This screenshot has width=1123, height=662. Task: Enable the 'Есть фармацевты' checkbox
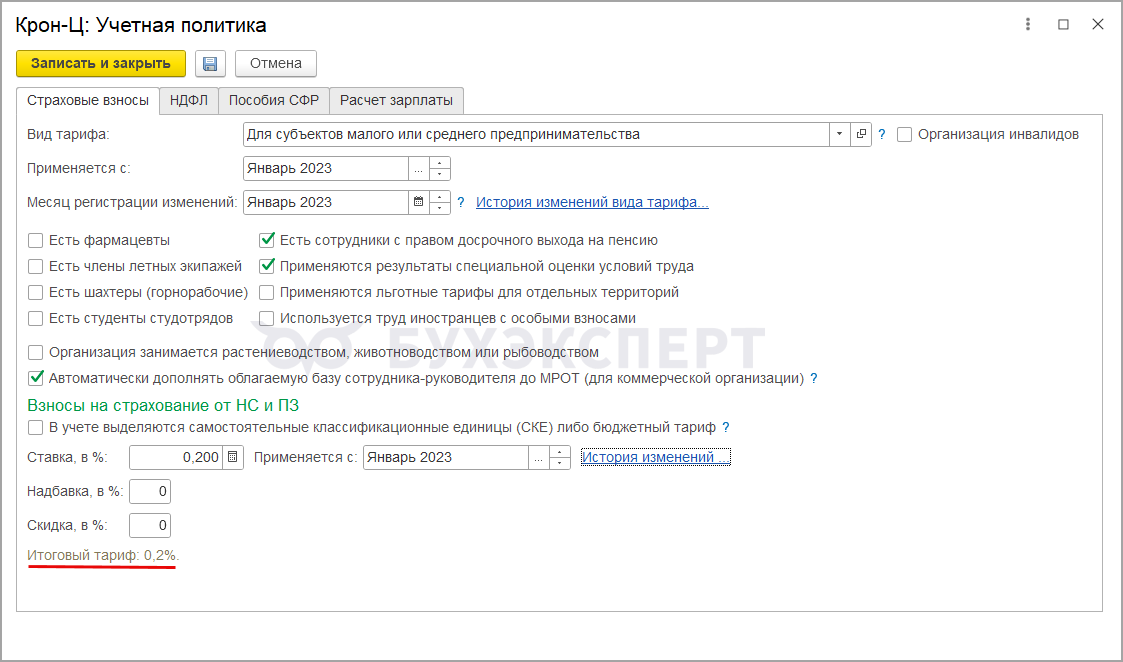click(x=36, y=240)
